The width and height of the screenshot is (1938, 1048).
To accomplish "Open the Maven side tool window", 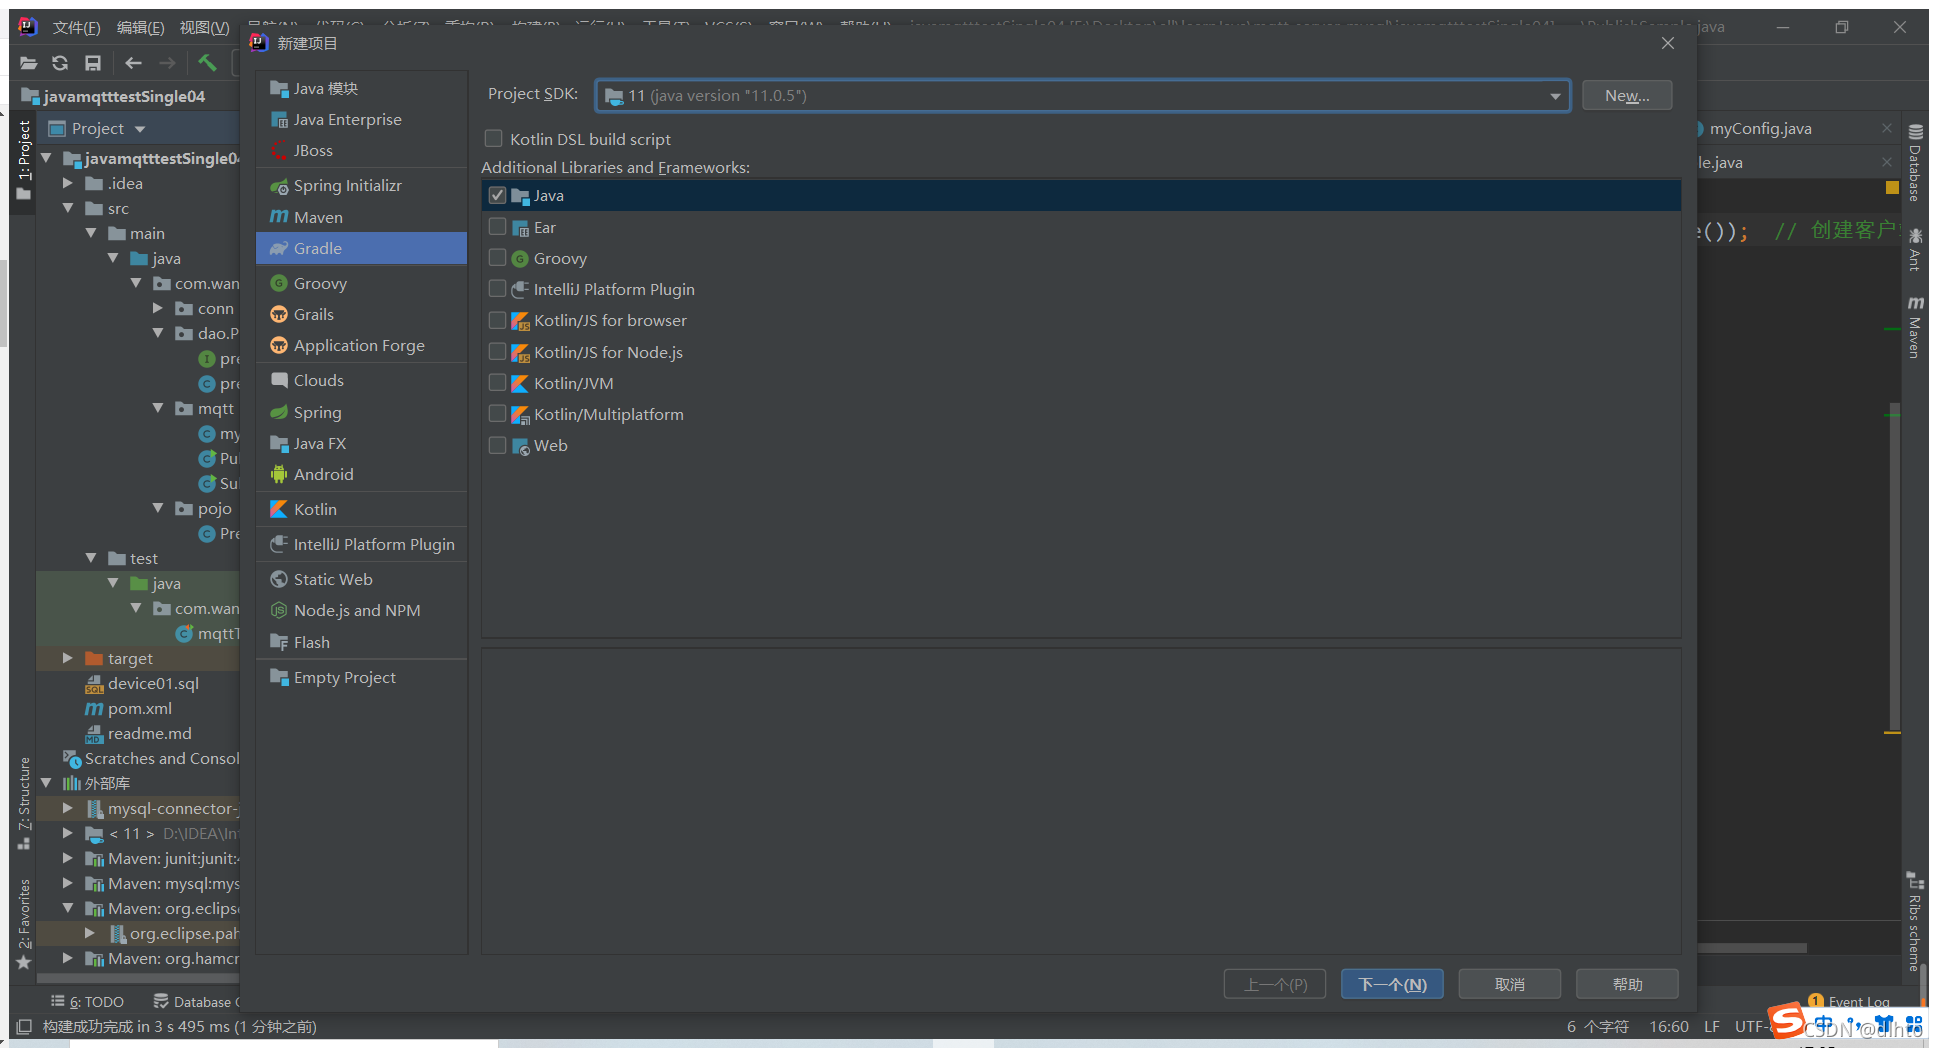I will click(x=1915, y=328).
